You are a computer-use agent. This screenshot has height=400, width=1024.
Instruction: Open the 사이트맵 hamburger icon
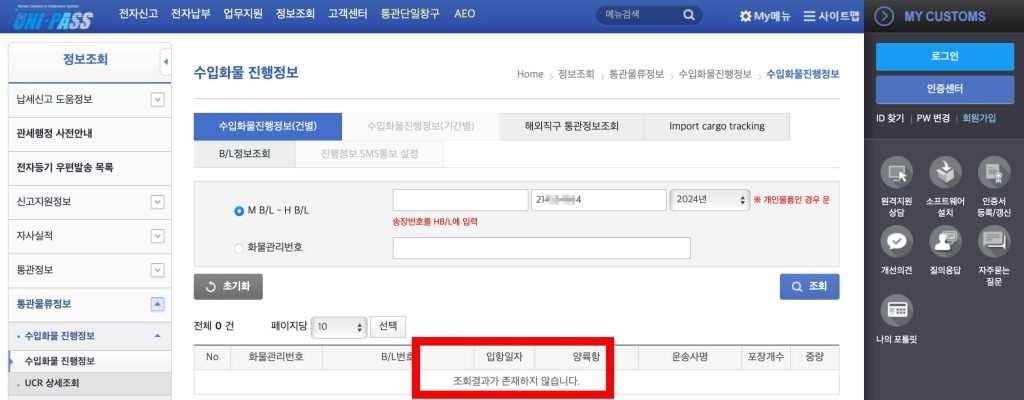pyautogui.click(x=809, y=16)
